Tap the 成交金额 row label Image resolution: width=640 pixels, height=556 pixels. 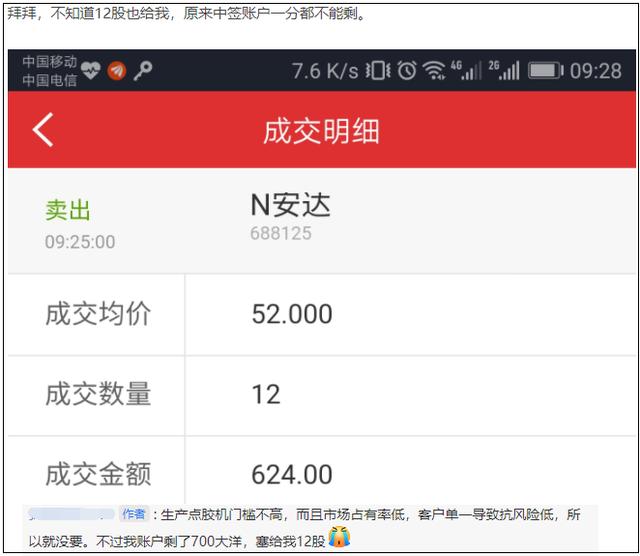point(98,474)
